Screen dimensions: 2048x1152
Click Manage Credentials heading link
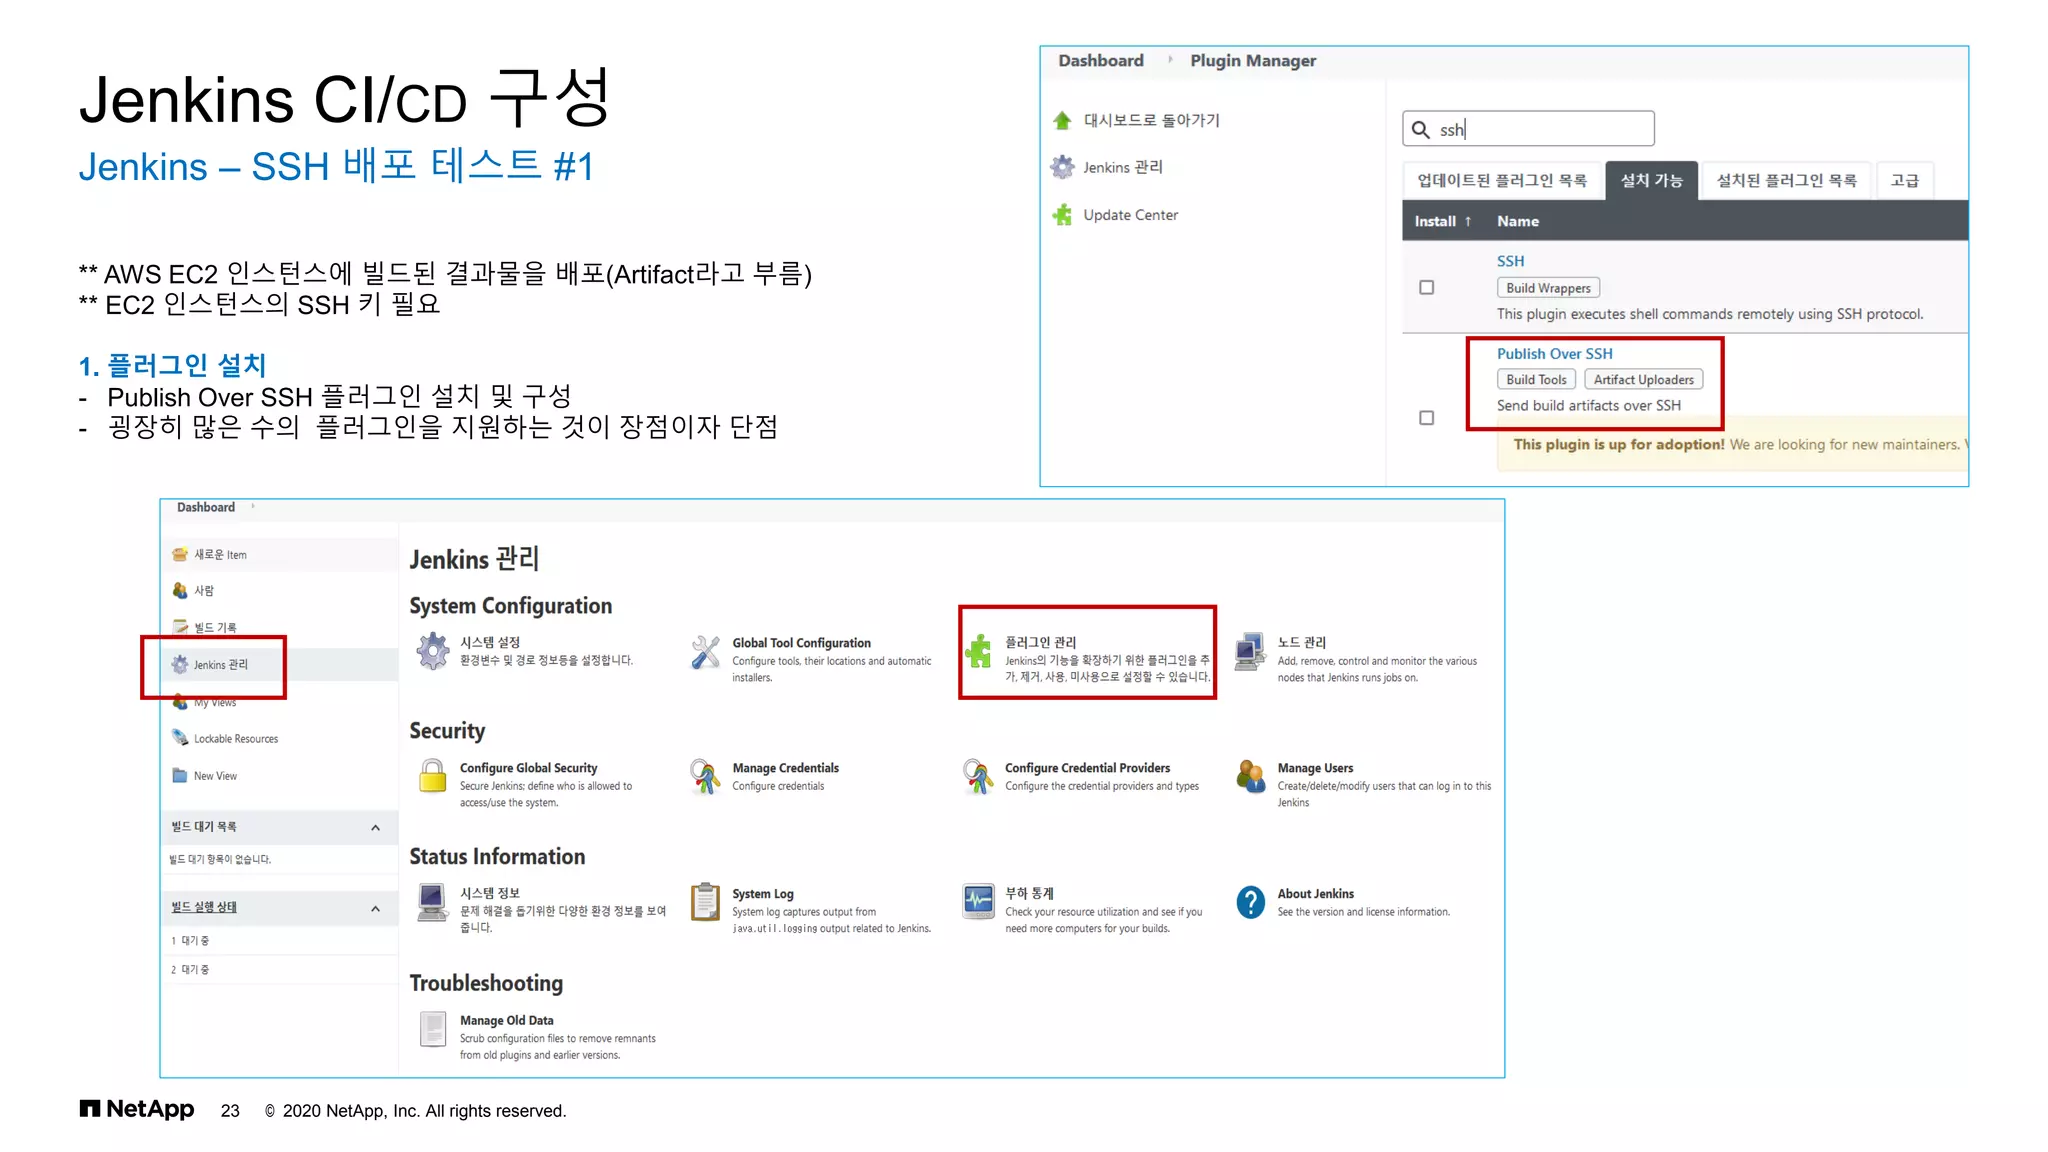coord(785,768)
